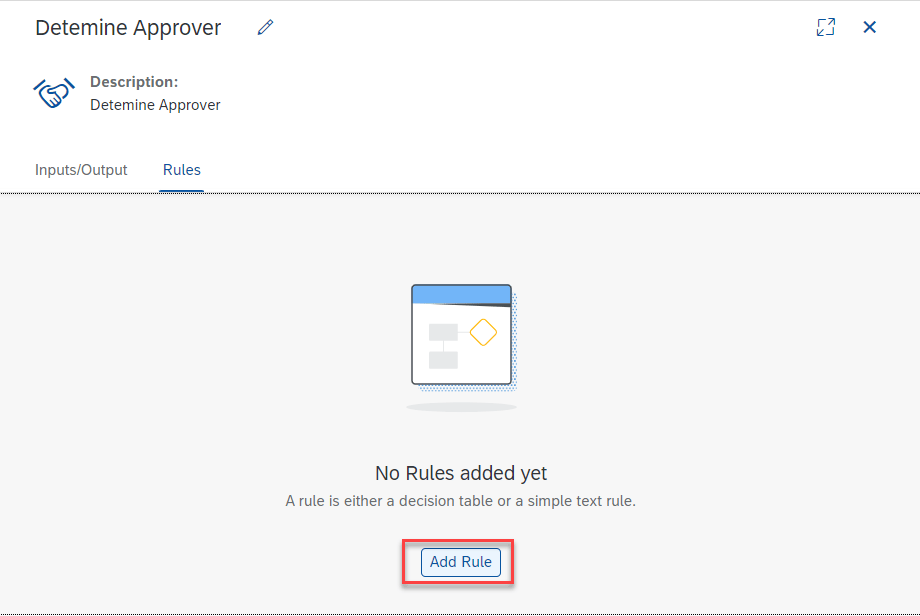Click the connector line left of the diamond
920x616 pixels.
pos(464,332)
